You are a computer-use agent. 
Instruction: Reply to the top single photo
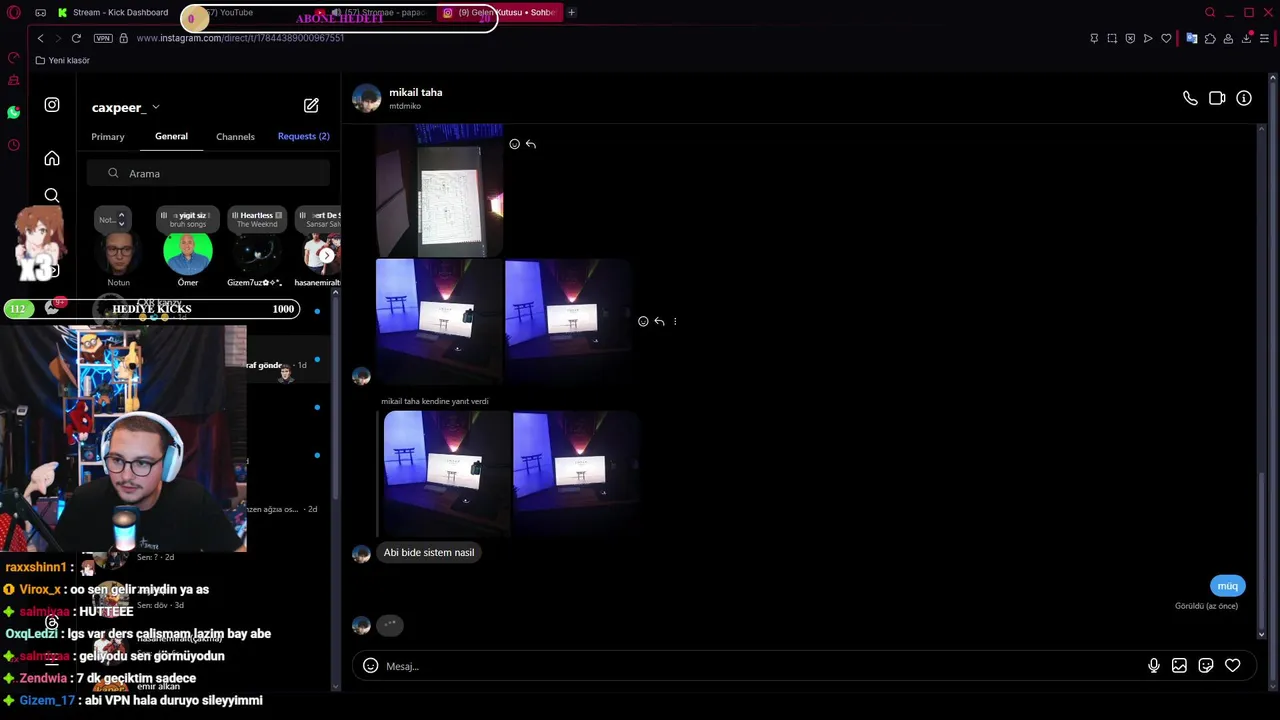[x=531, y=144]
